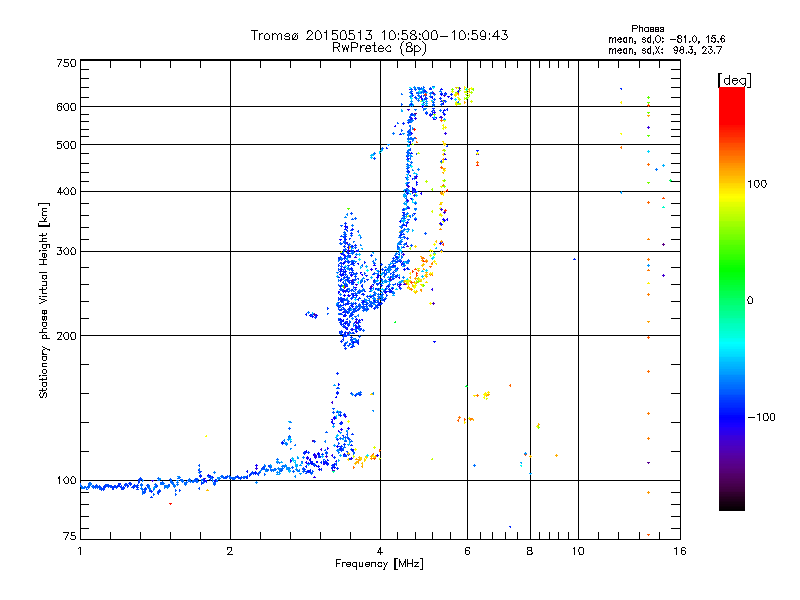Click the black bottom of the colorbar
This screenshot has height=600, width=800.
732,503
